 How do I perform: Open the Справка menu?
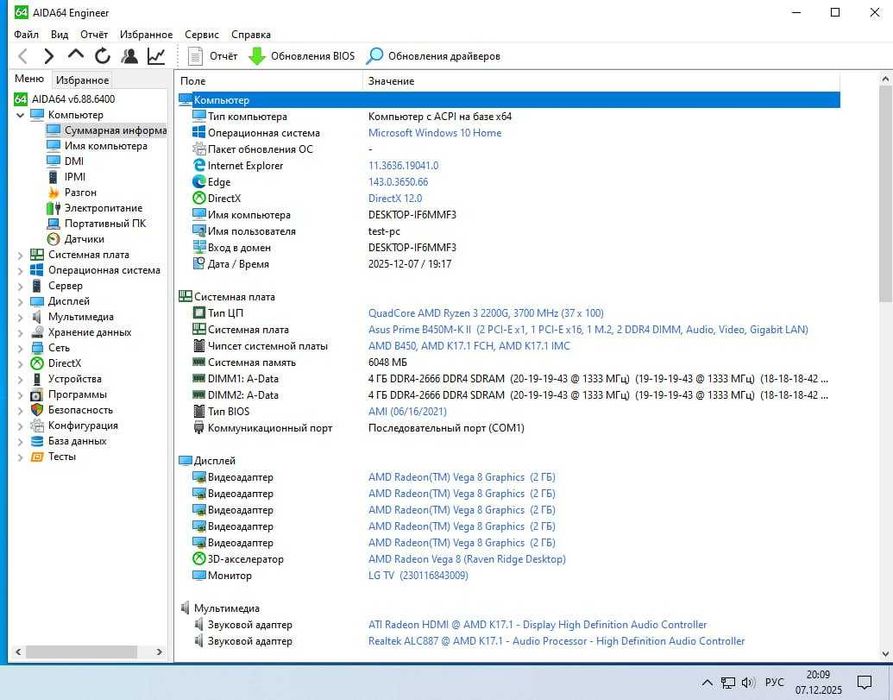(x=251, y=34)
